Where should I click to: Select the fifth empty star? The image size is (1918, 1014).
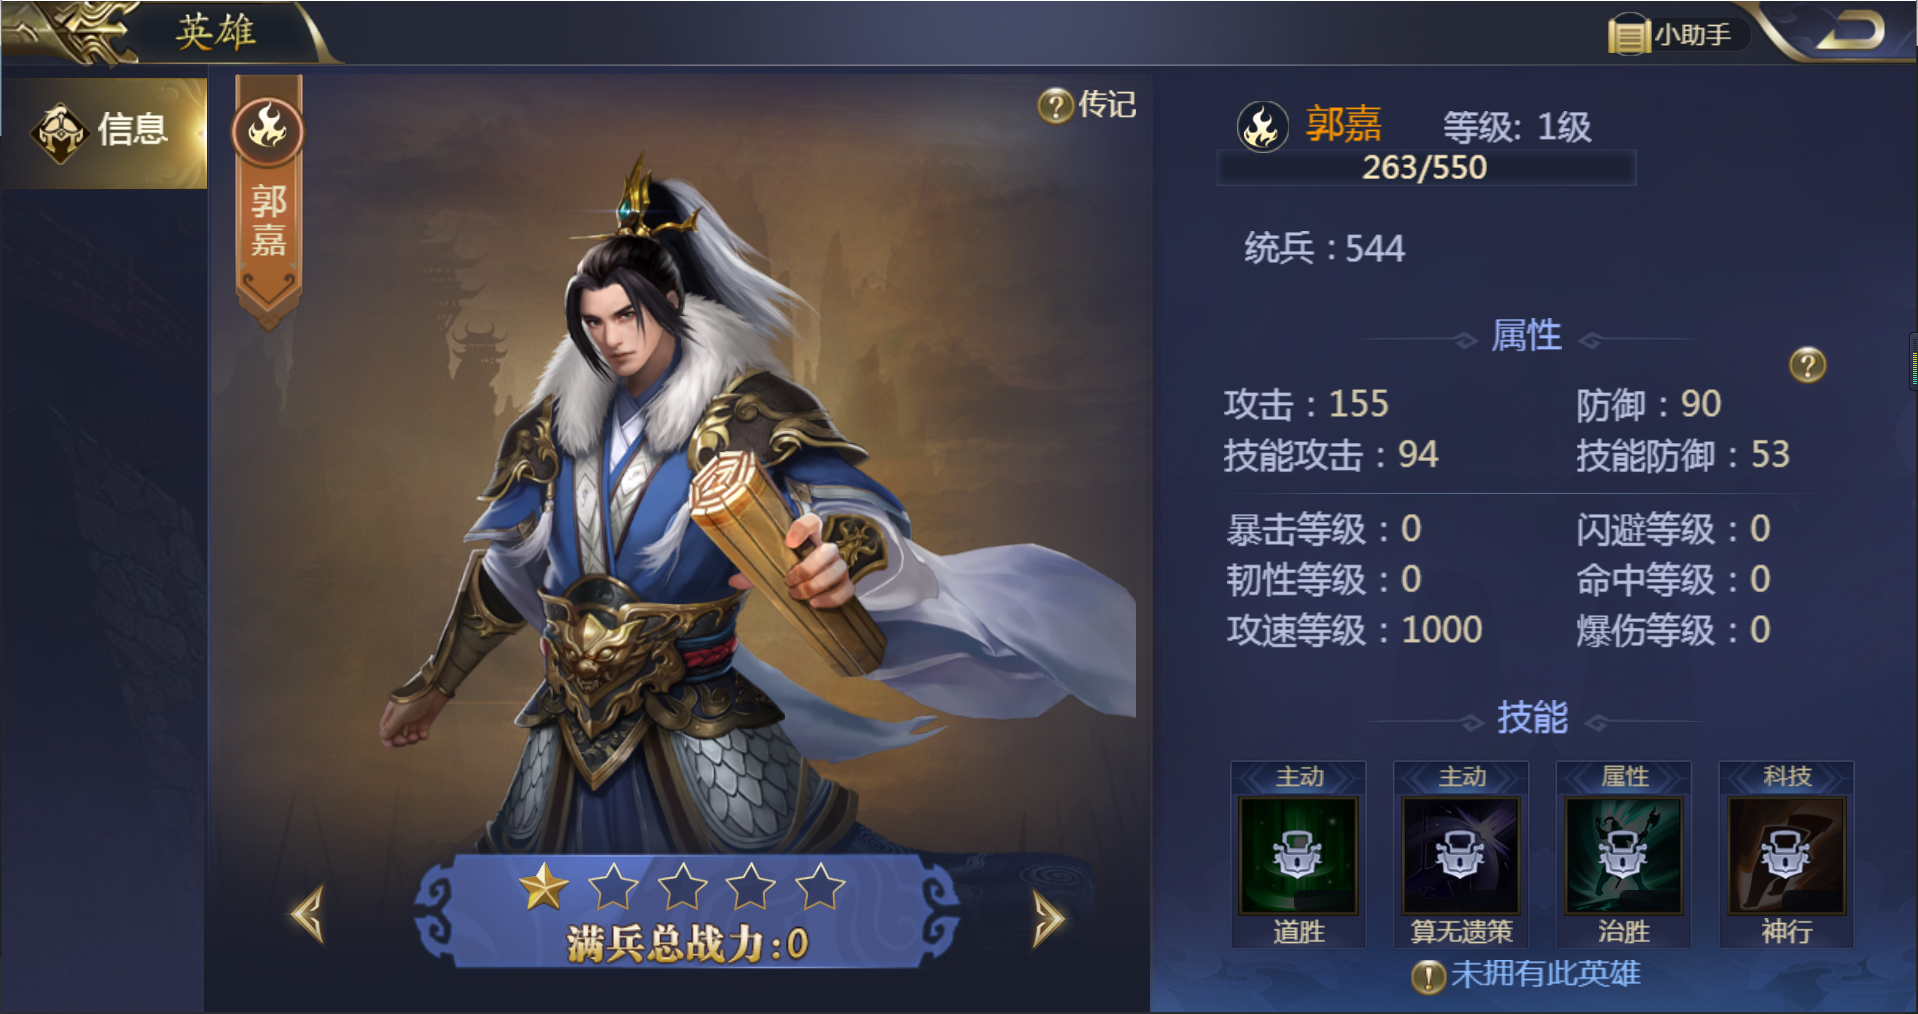(x=820, y=886)
